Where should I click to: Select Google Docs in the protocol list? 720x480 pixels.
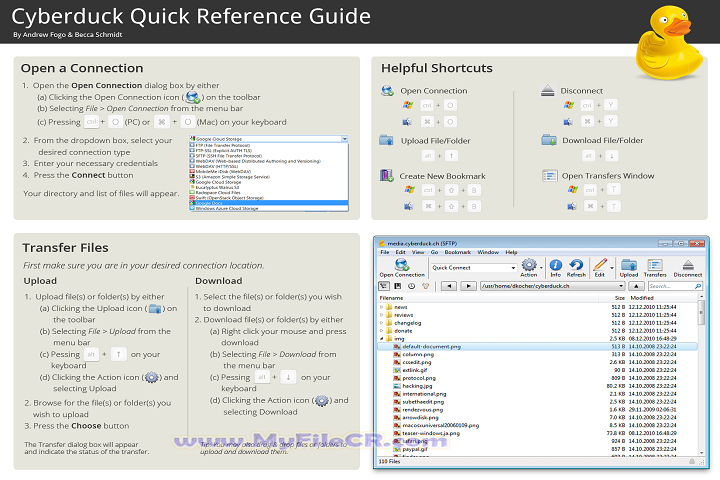[269, 203]
